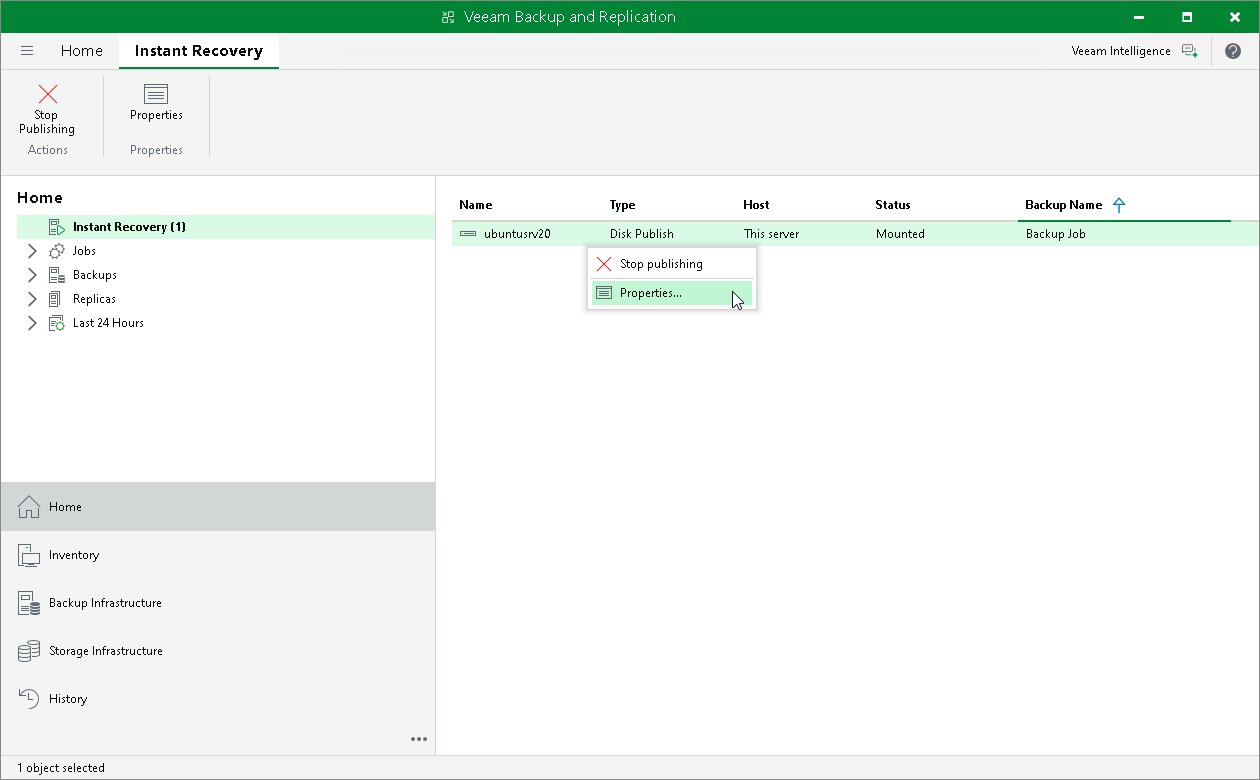The height and width of the screenshot is (780, 1260).
Task: Click the Stop Publishing ribbon button
Action: tap(47, 110)
